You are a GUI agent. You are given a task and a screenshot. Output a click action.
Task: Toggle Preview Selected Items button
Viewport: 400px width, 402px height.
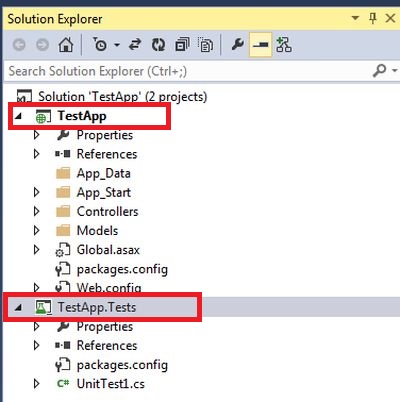tap(260, 44)
